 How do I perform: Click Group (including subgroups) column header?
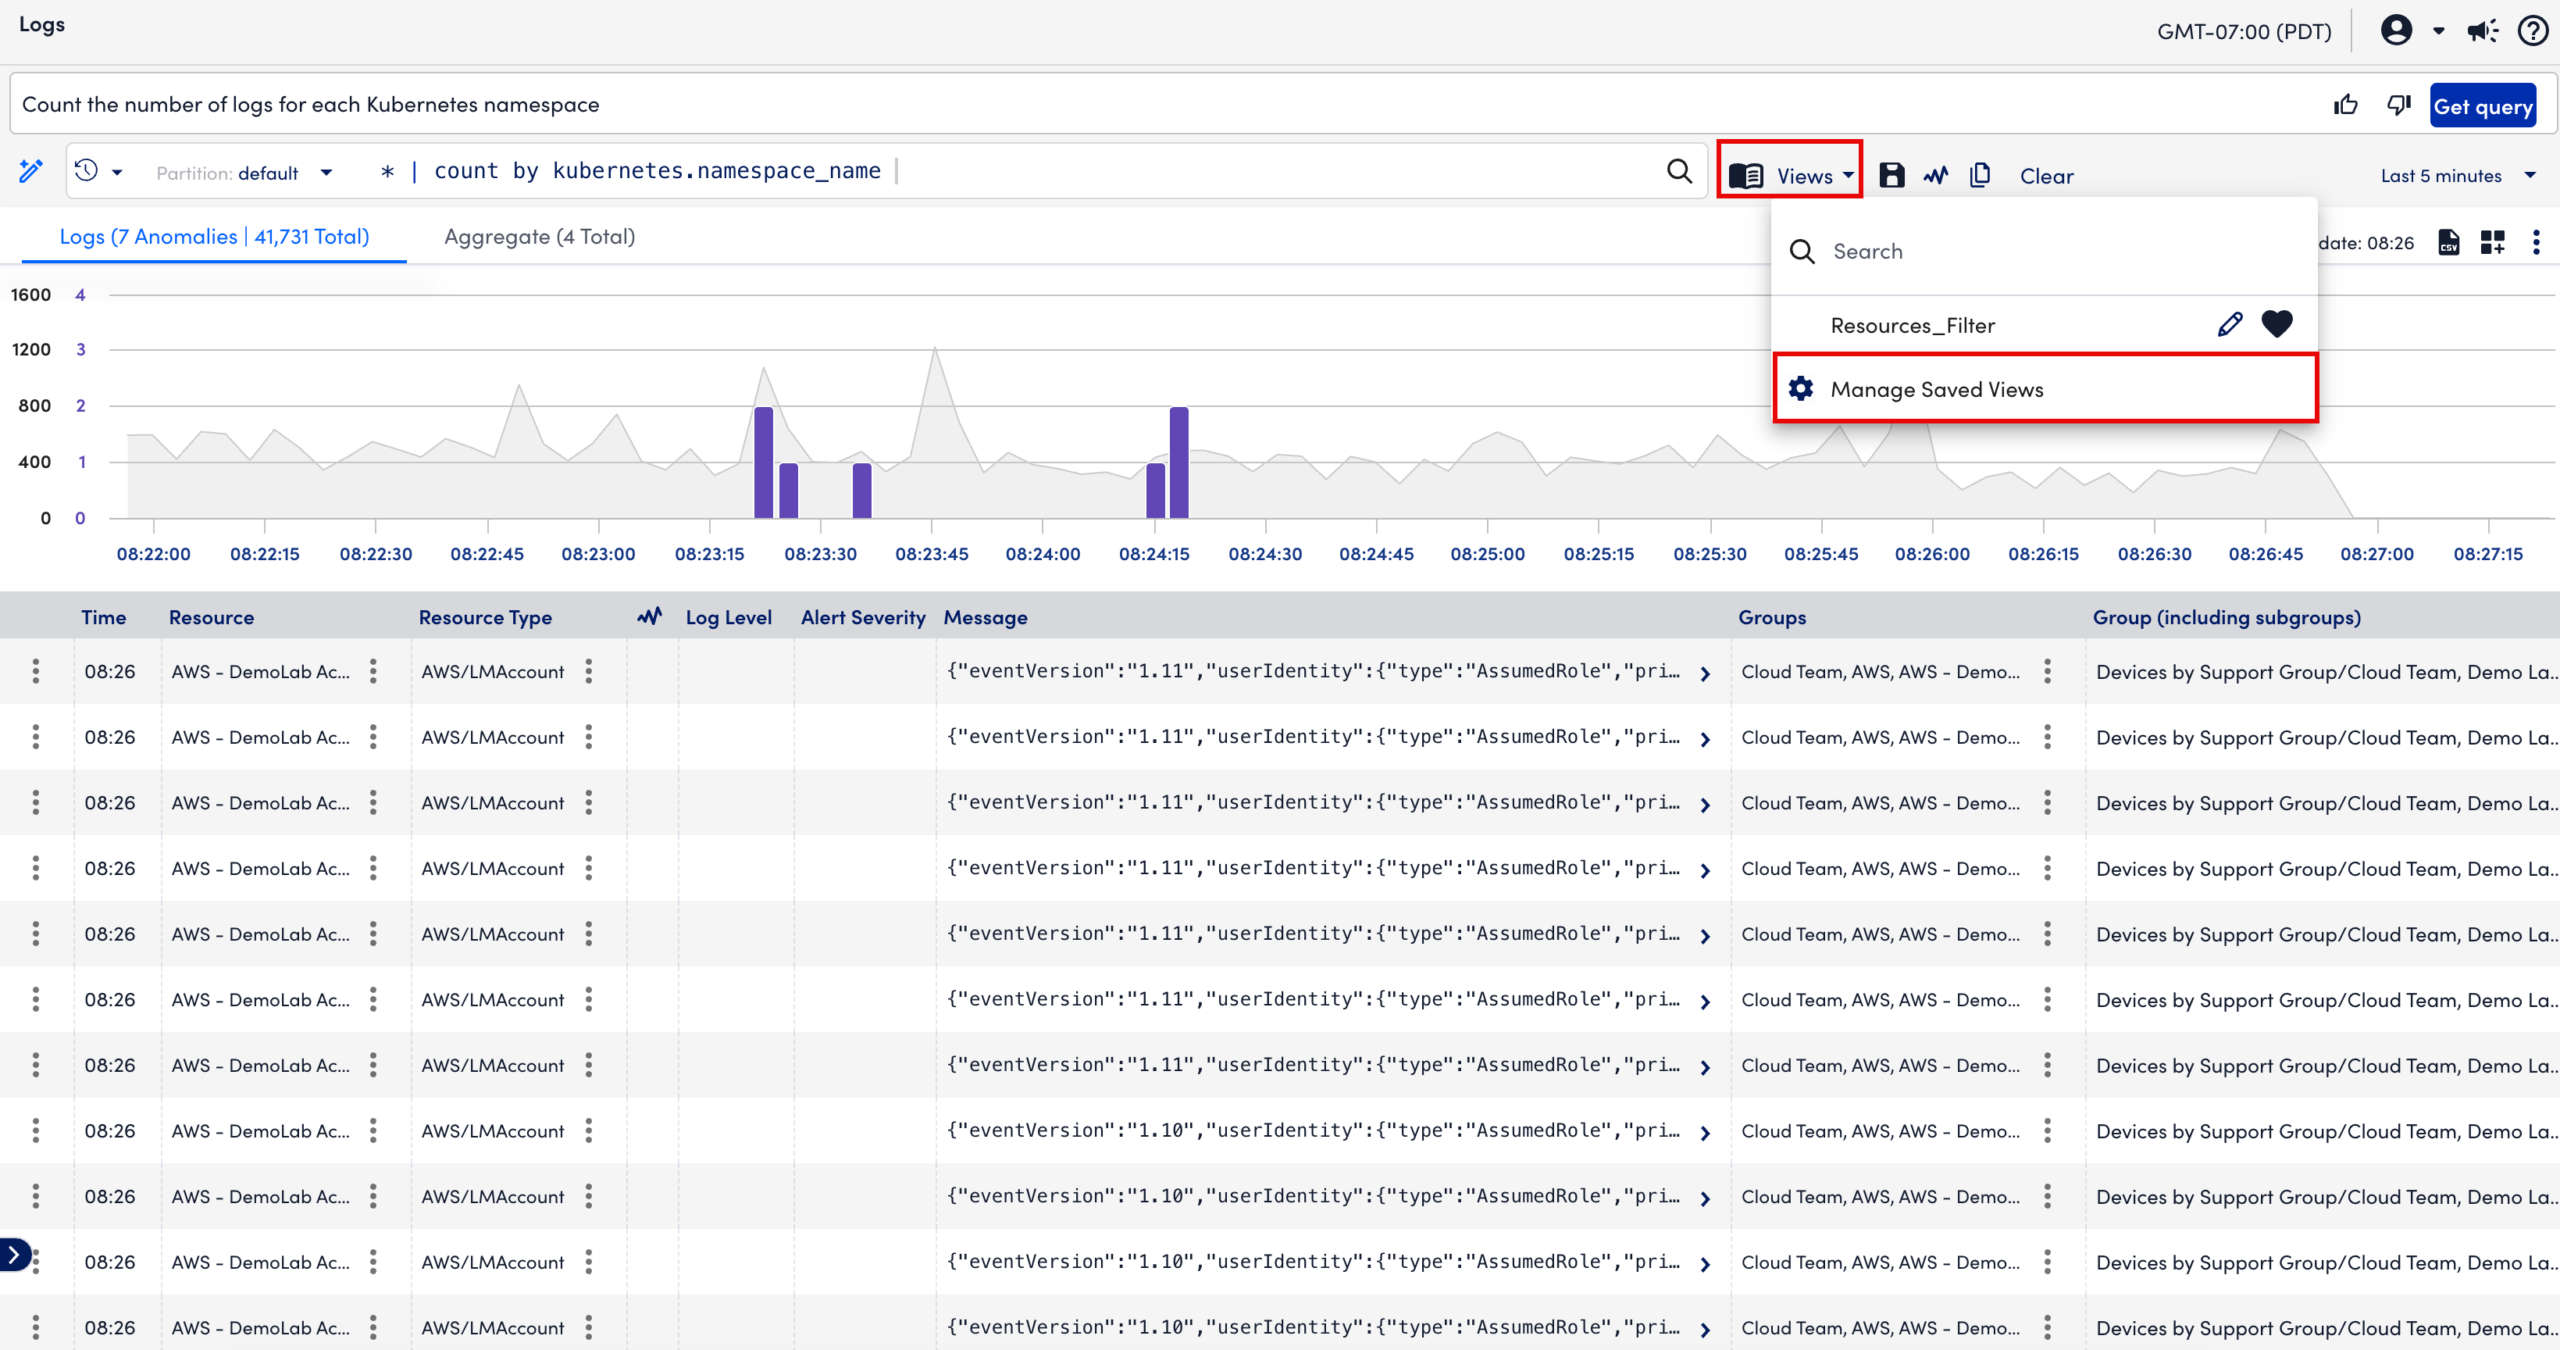pyautogui.click(x=2227, y=617)
